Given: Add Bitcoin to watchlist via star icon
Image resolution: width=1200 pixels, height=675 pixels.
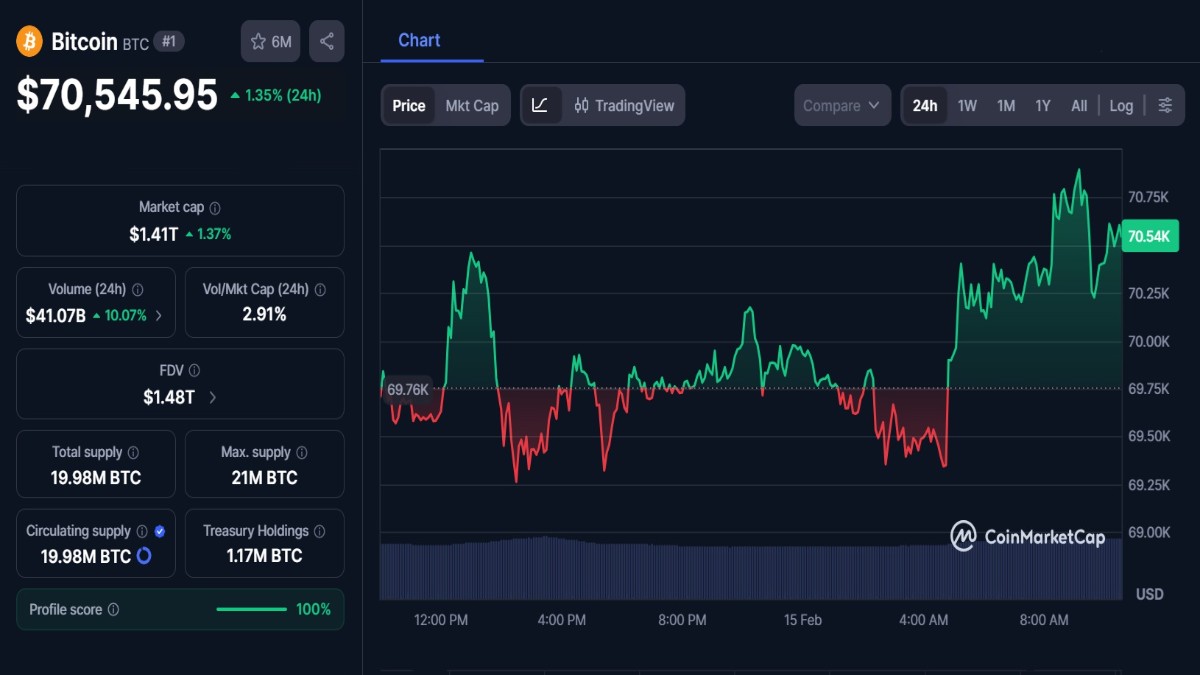Looking at the screenshot, I should [259, 41].
